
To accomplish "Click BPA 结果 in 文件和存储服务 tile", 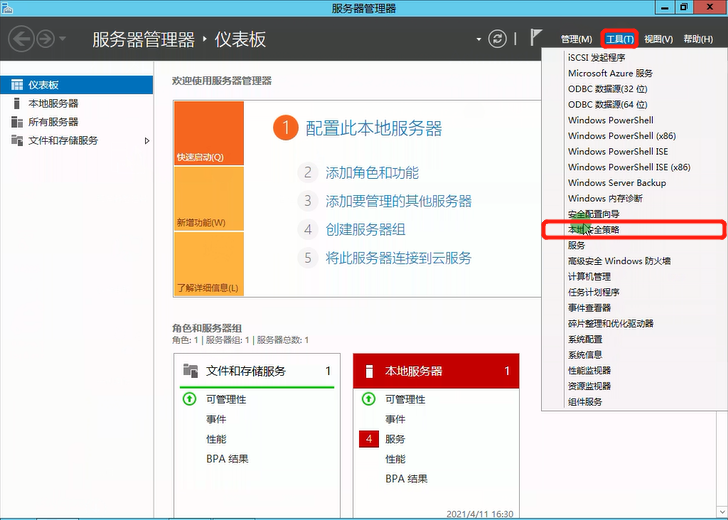I will coord(227,459).
